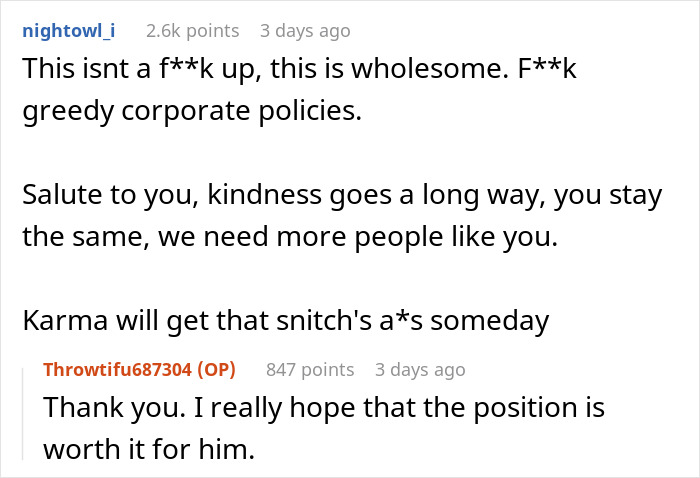Click the 847 points score

pyautogui.click(x=310, y=370)
